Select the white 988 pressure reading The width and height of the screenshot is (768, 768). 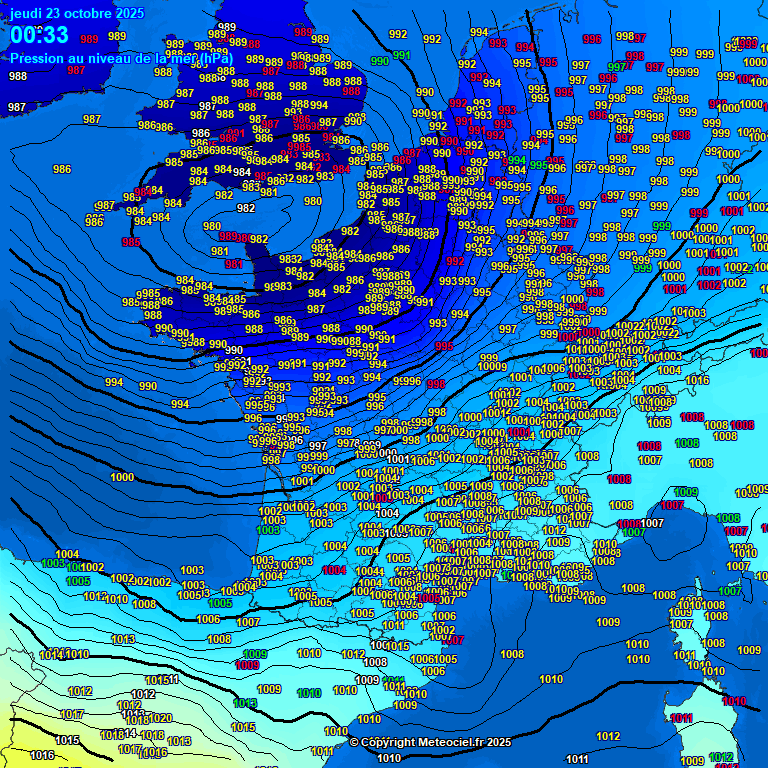pos(18,76)
